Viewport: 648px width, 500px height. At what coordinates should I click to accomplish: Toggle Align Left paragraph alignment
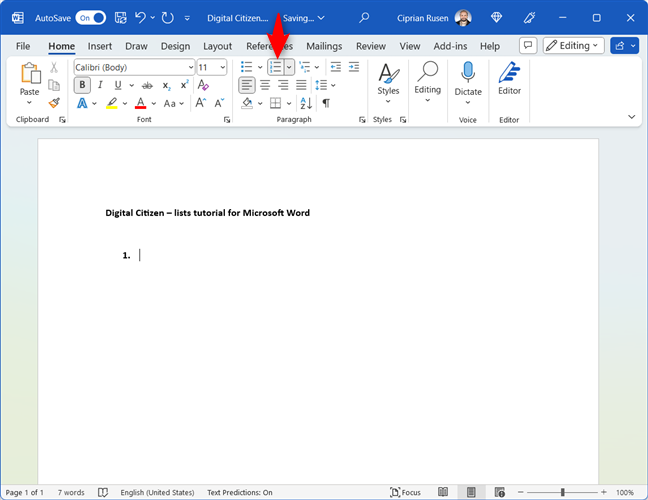[247, 85]
